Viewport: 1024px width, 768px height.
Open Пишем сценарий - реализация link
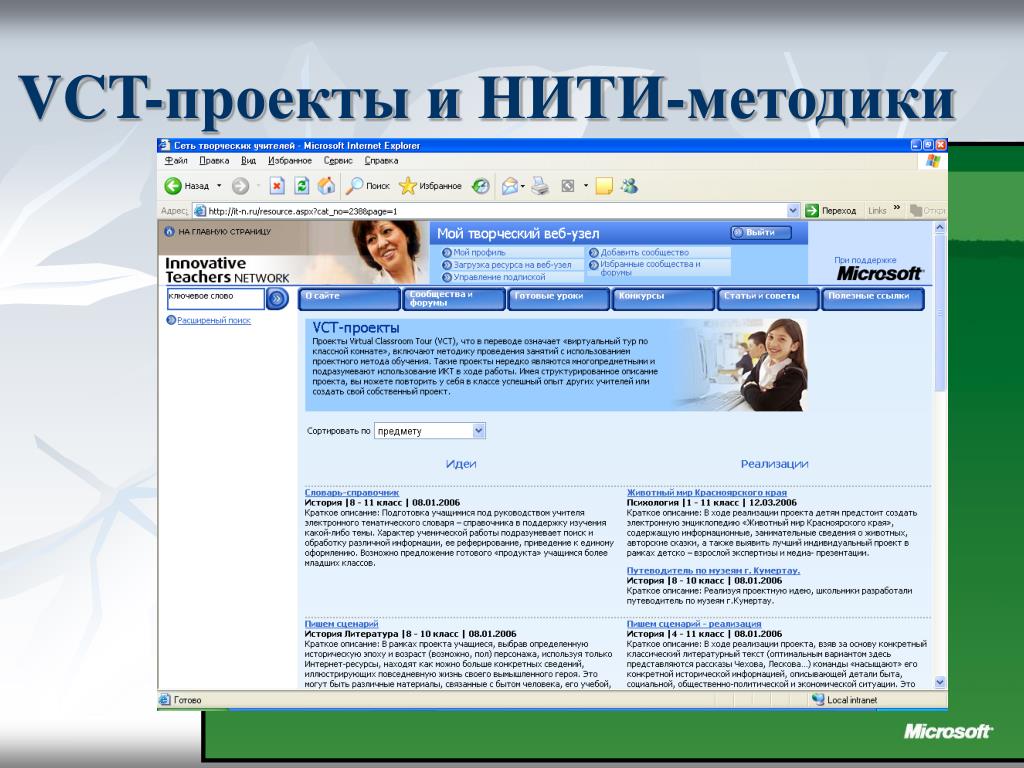(x=694, y=624)
